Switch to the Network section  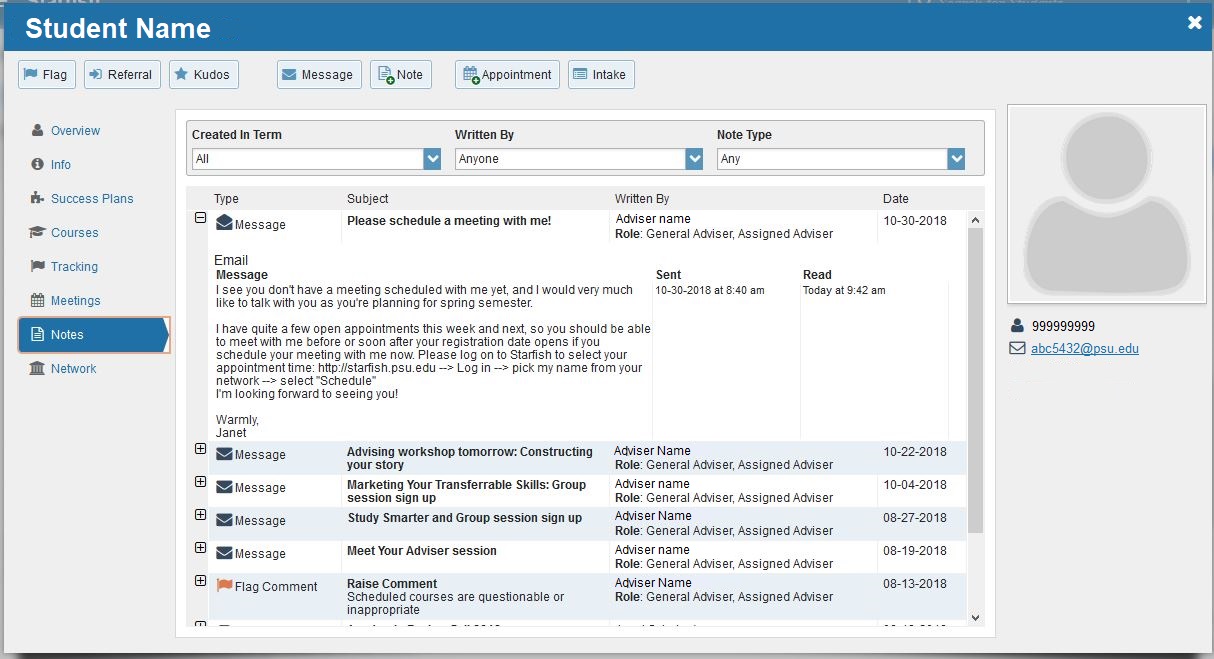tap(71, 368)
